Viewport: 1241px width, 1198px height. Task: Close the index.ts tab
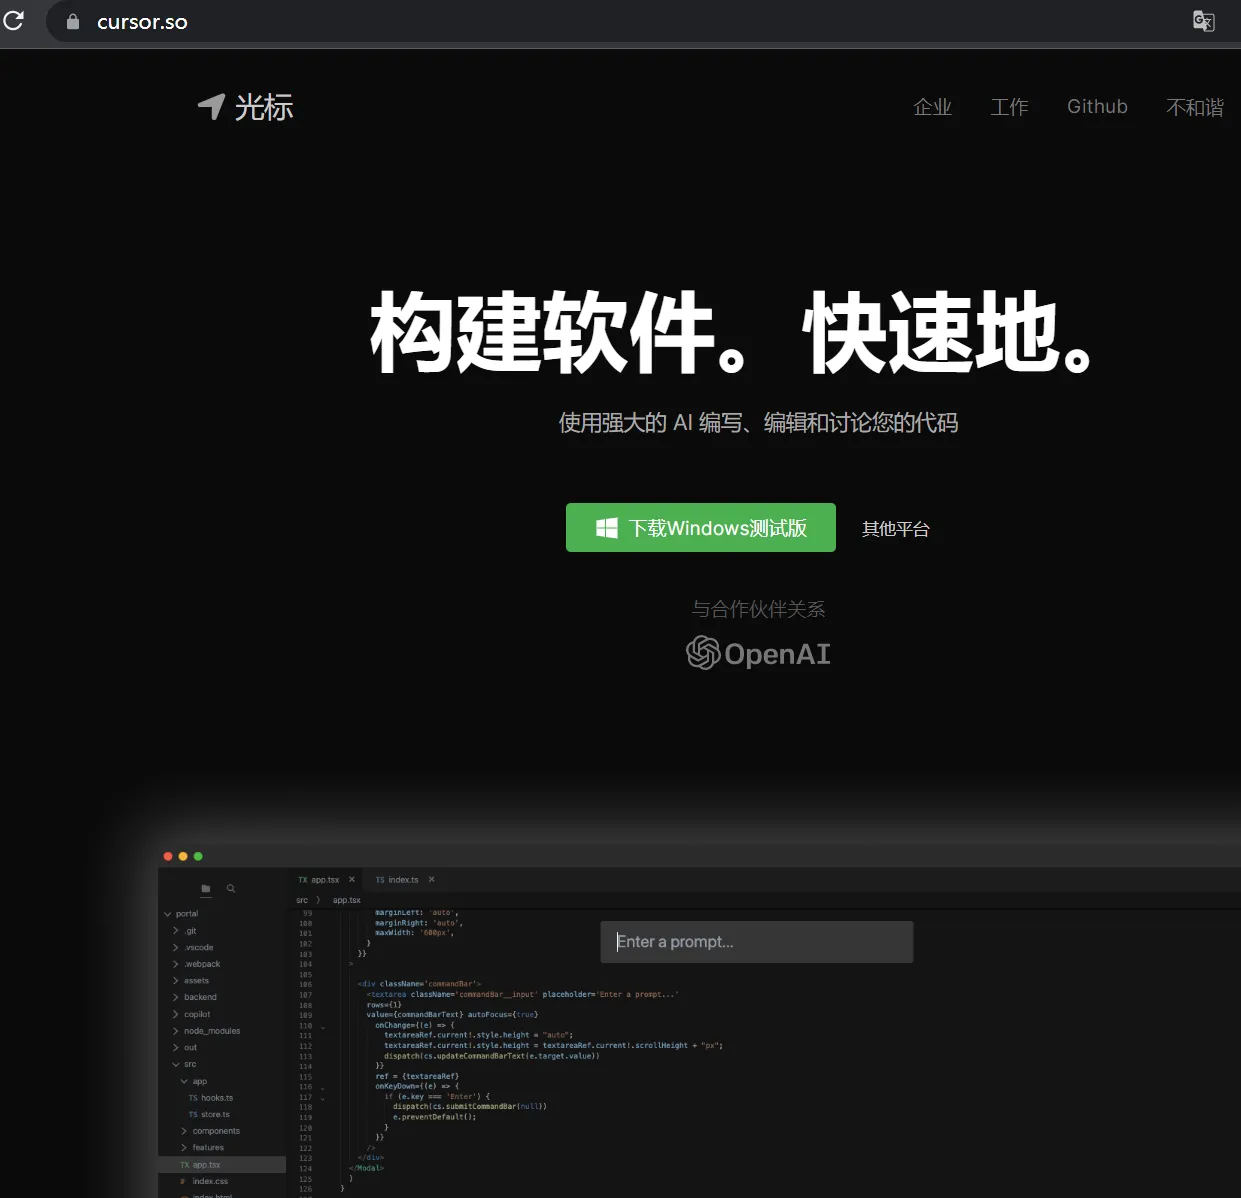click(x=430, y=879)
